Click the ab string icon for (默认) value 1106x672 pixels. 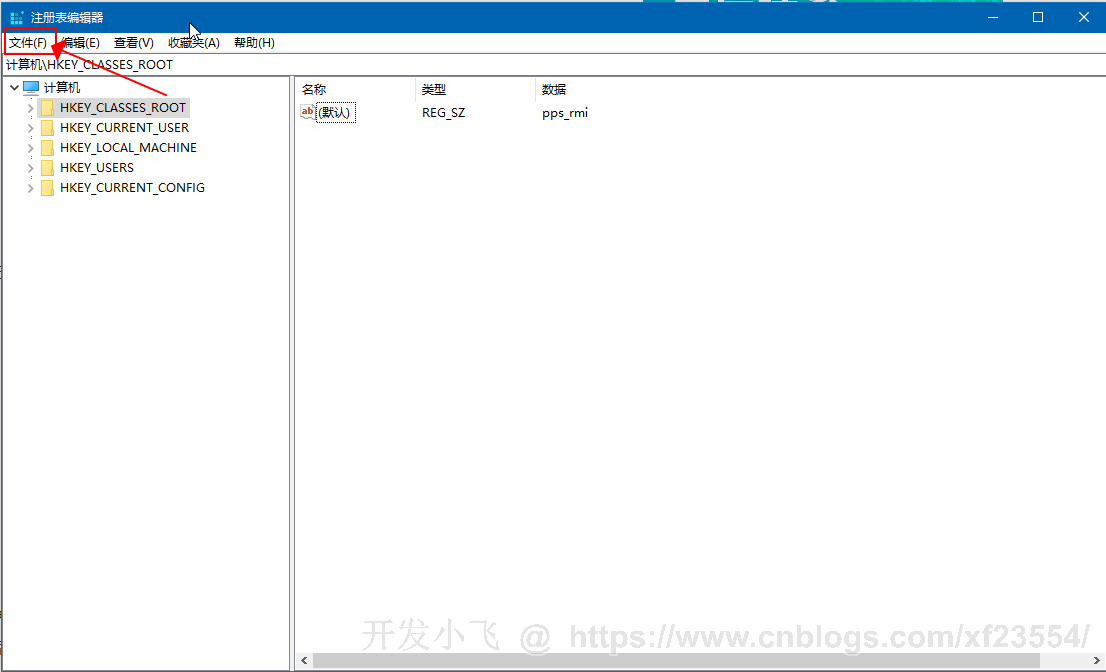coord(307,113)
